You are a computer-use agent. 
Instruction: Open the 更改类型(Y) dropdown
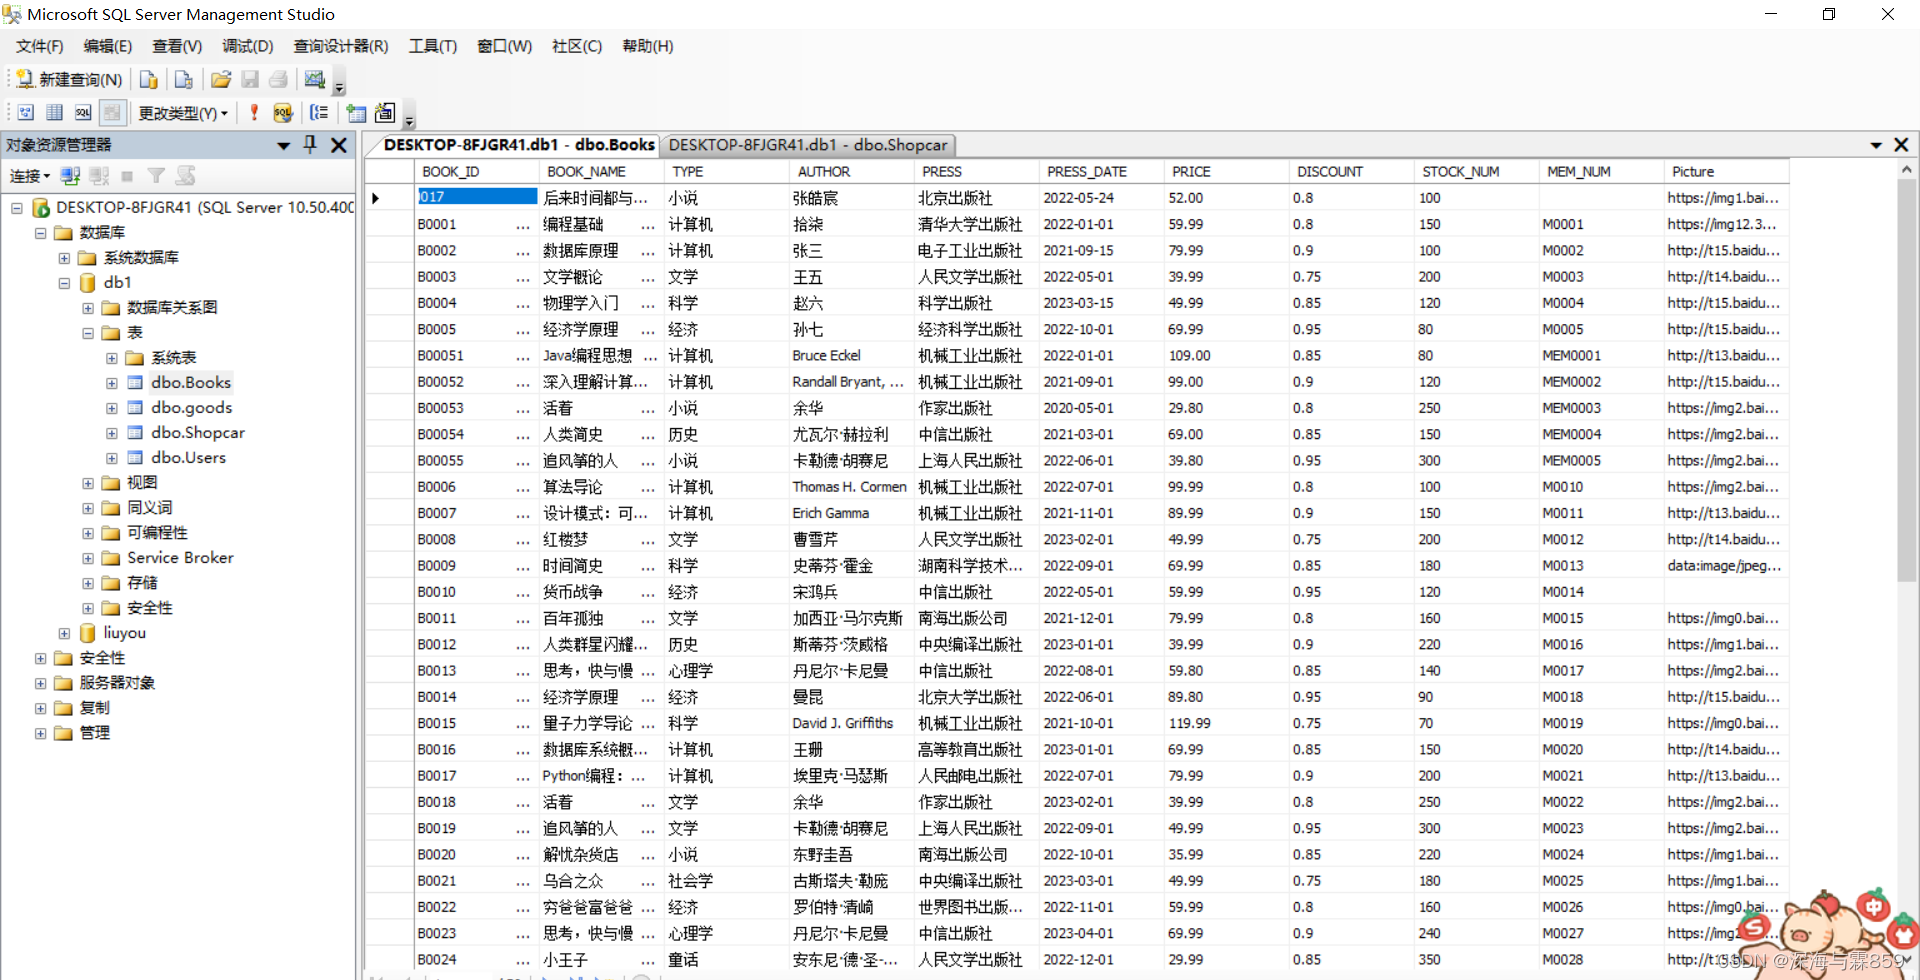(x=183, y=113)
